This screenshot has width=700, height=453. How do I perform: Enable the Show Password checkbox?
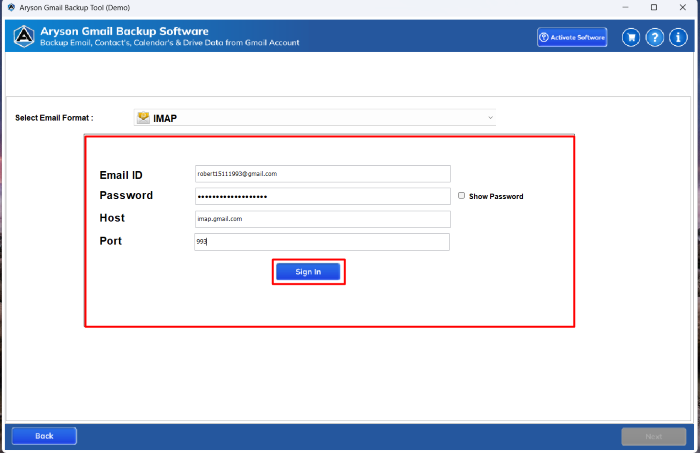coord(461,195)
